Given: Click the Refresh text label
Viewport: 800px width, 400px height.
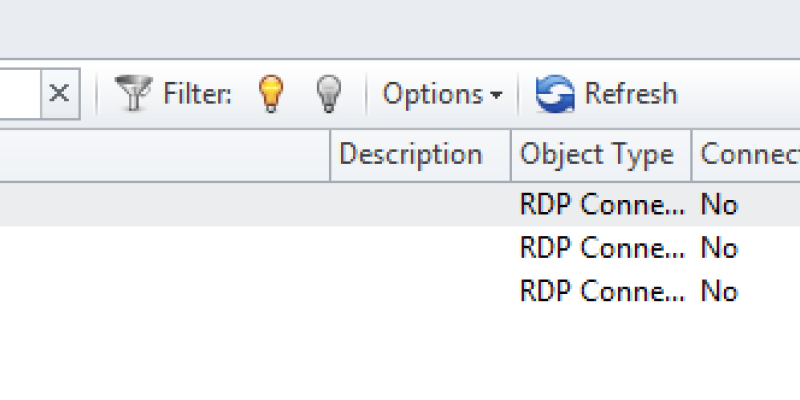Looking at the screenshot, I should click(x=631, y=94).
